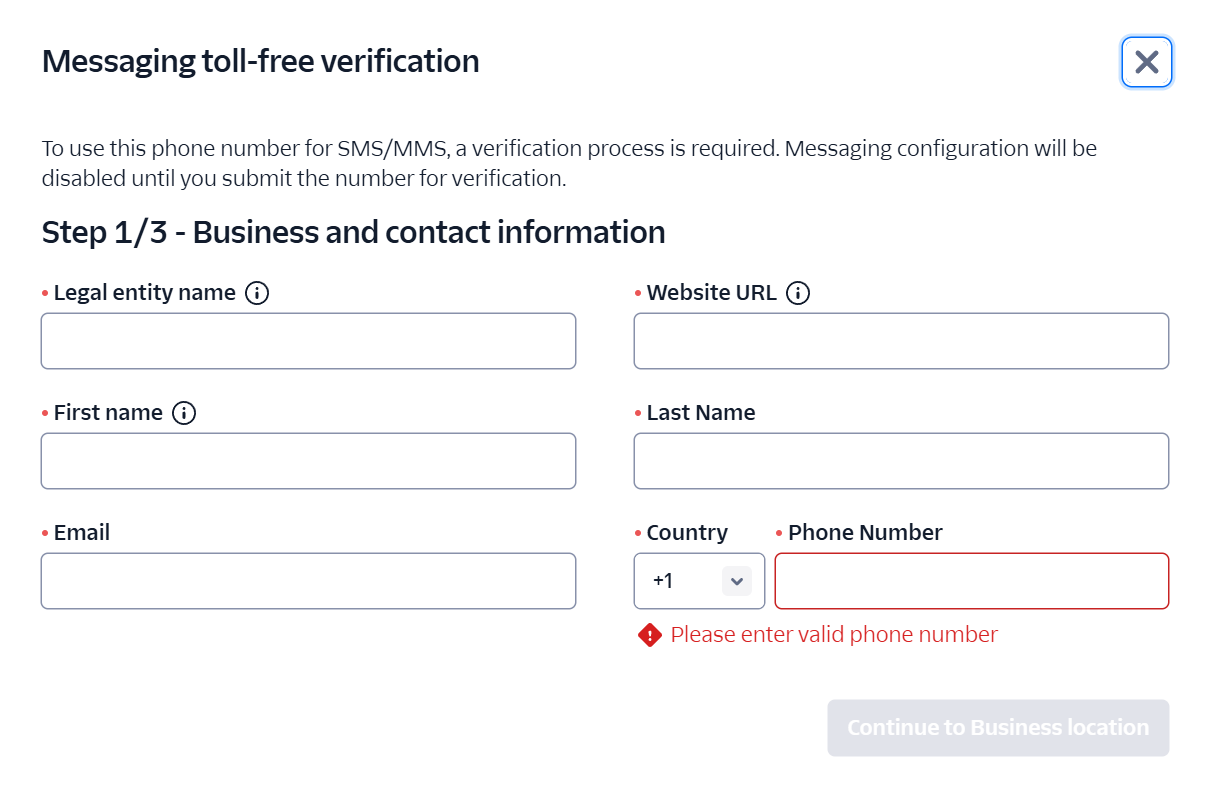Click inside the Last Name field
Image resolution: width=1205 pixels, height=791 pixels.
tap(901, 460)
